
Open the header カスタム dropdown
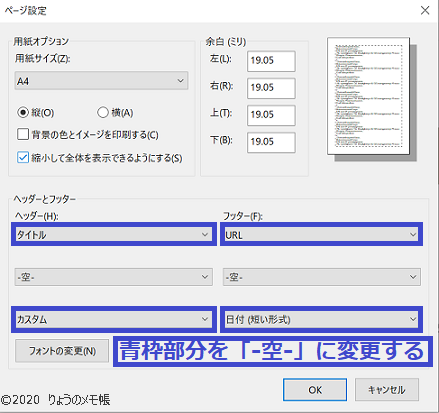114,319
